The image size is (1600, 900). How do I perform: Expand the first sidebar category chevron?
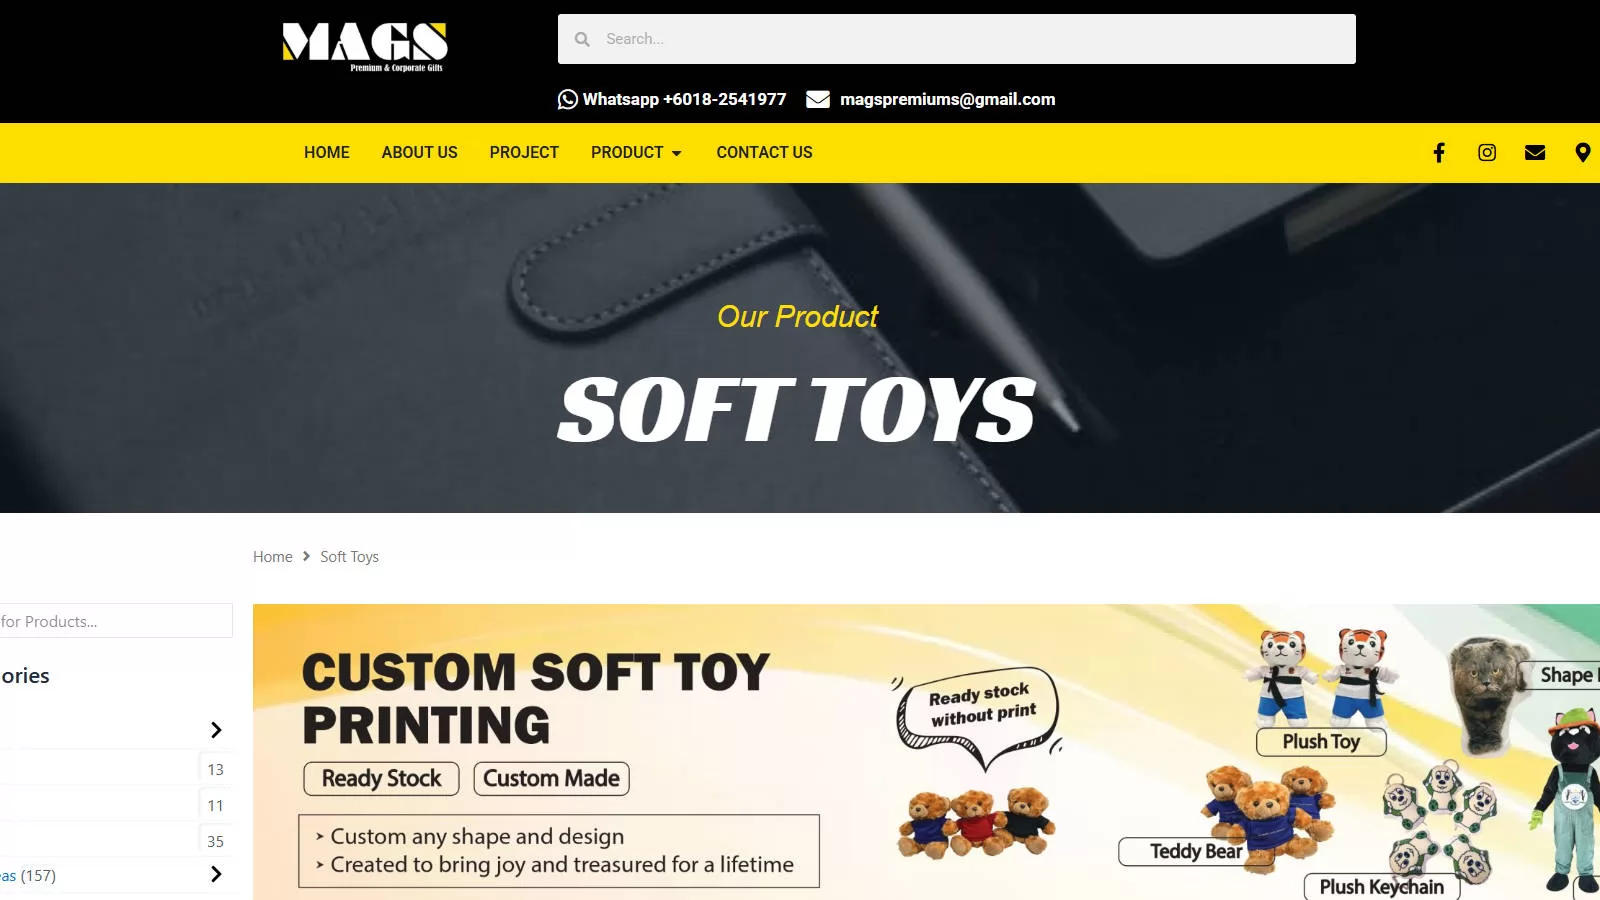pos(216,730)
